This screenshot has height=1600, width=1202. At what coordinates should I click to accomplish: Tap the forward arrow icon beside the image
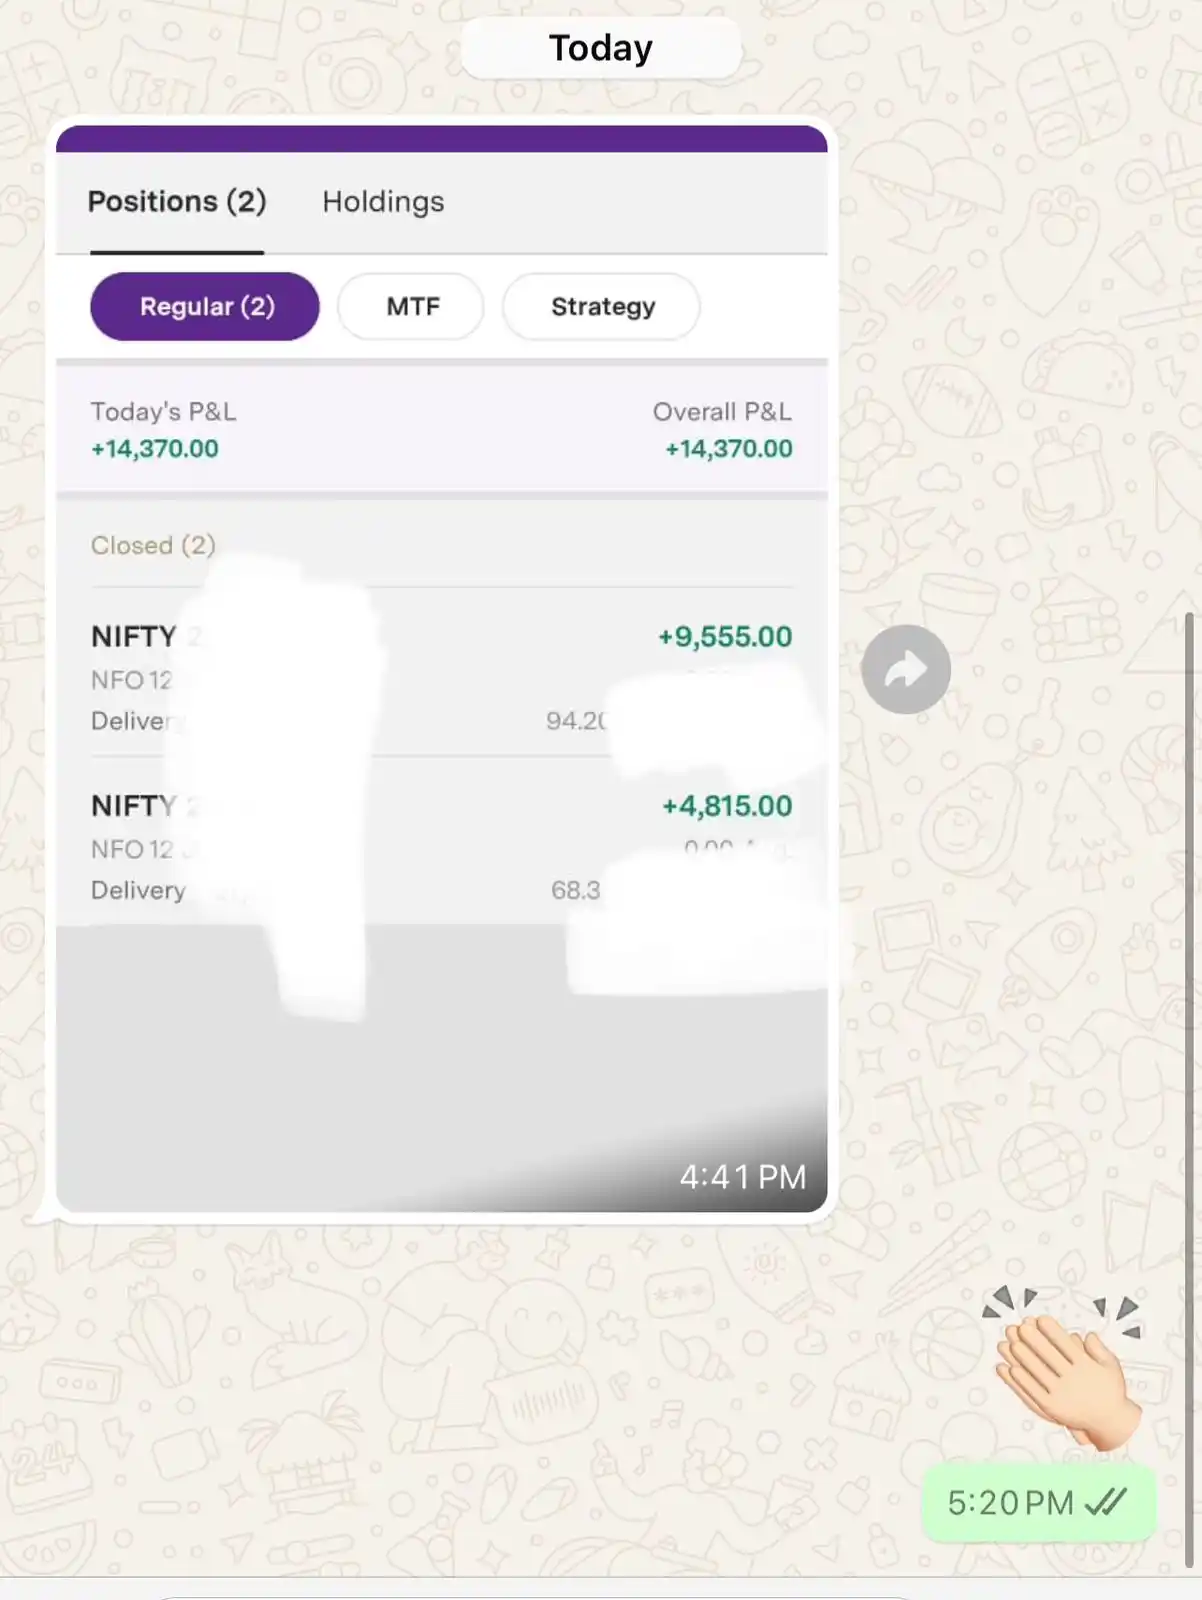(906, 669)
